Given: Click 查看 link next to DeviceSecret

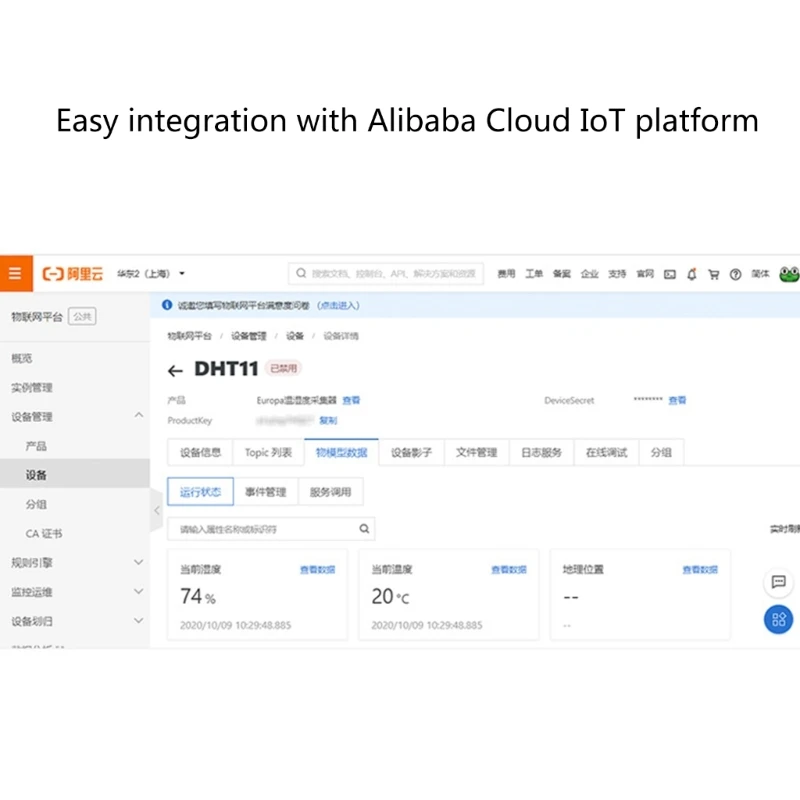Looking at the screenshot, I should pos(677,400).
